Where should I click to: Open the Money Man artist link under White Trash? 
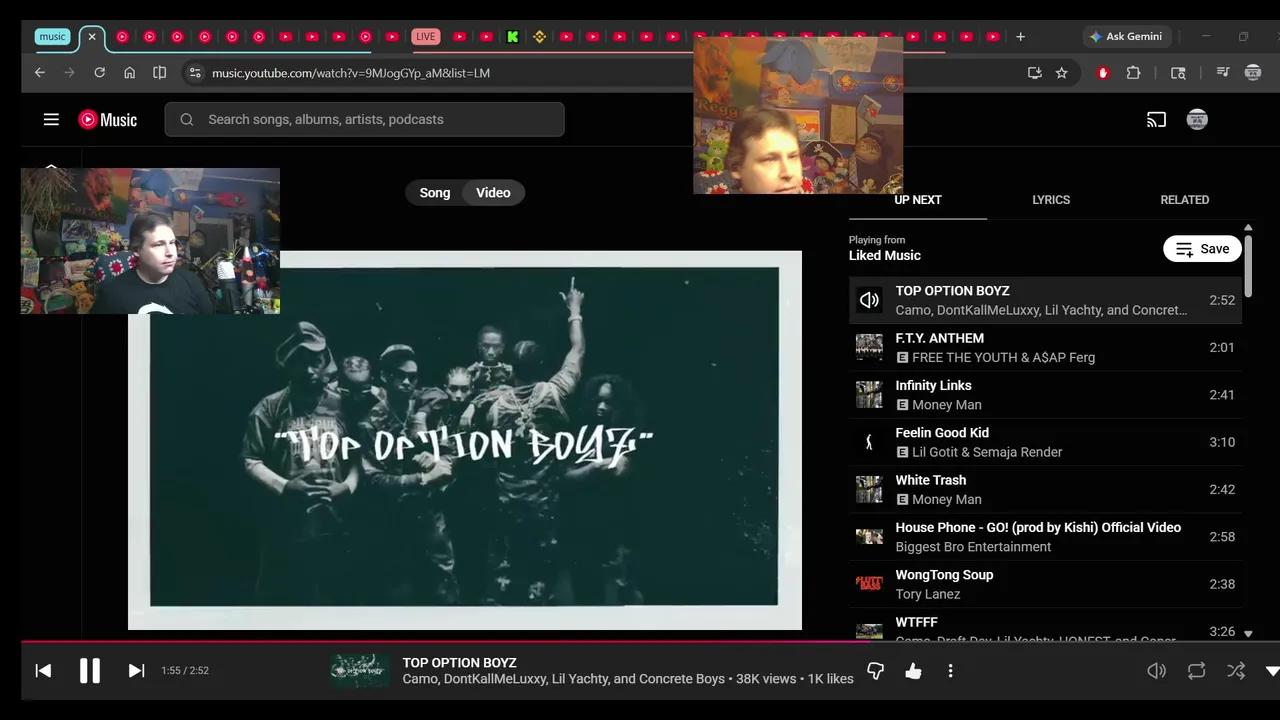coord(946,499)
